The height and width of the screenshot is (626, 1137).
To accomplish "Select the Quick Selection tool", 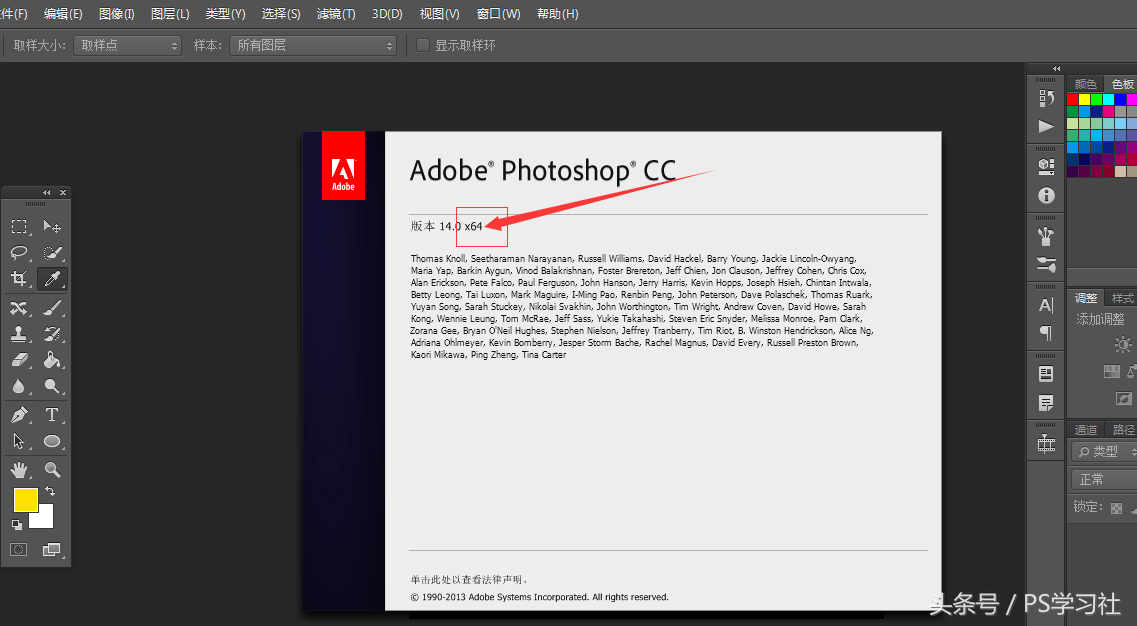I will point(51,253).
